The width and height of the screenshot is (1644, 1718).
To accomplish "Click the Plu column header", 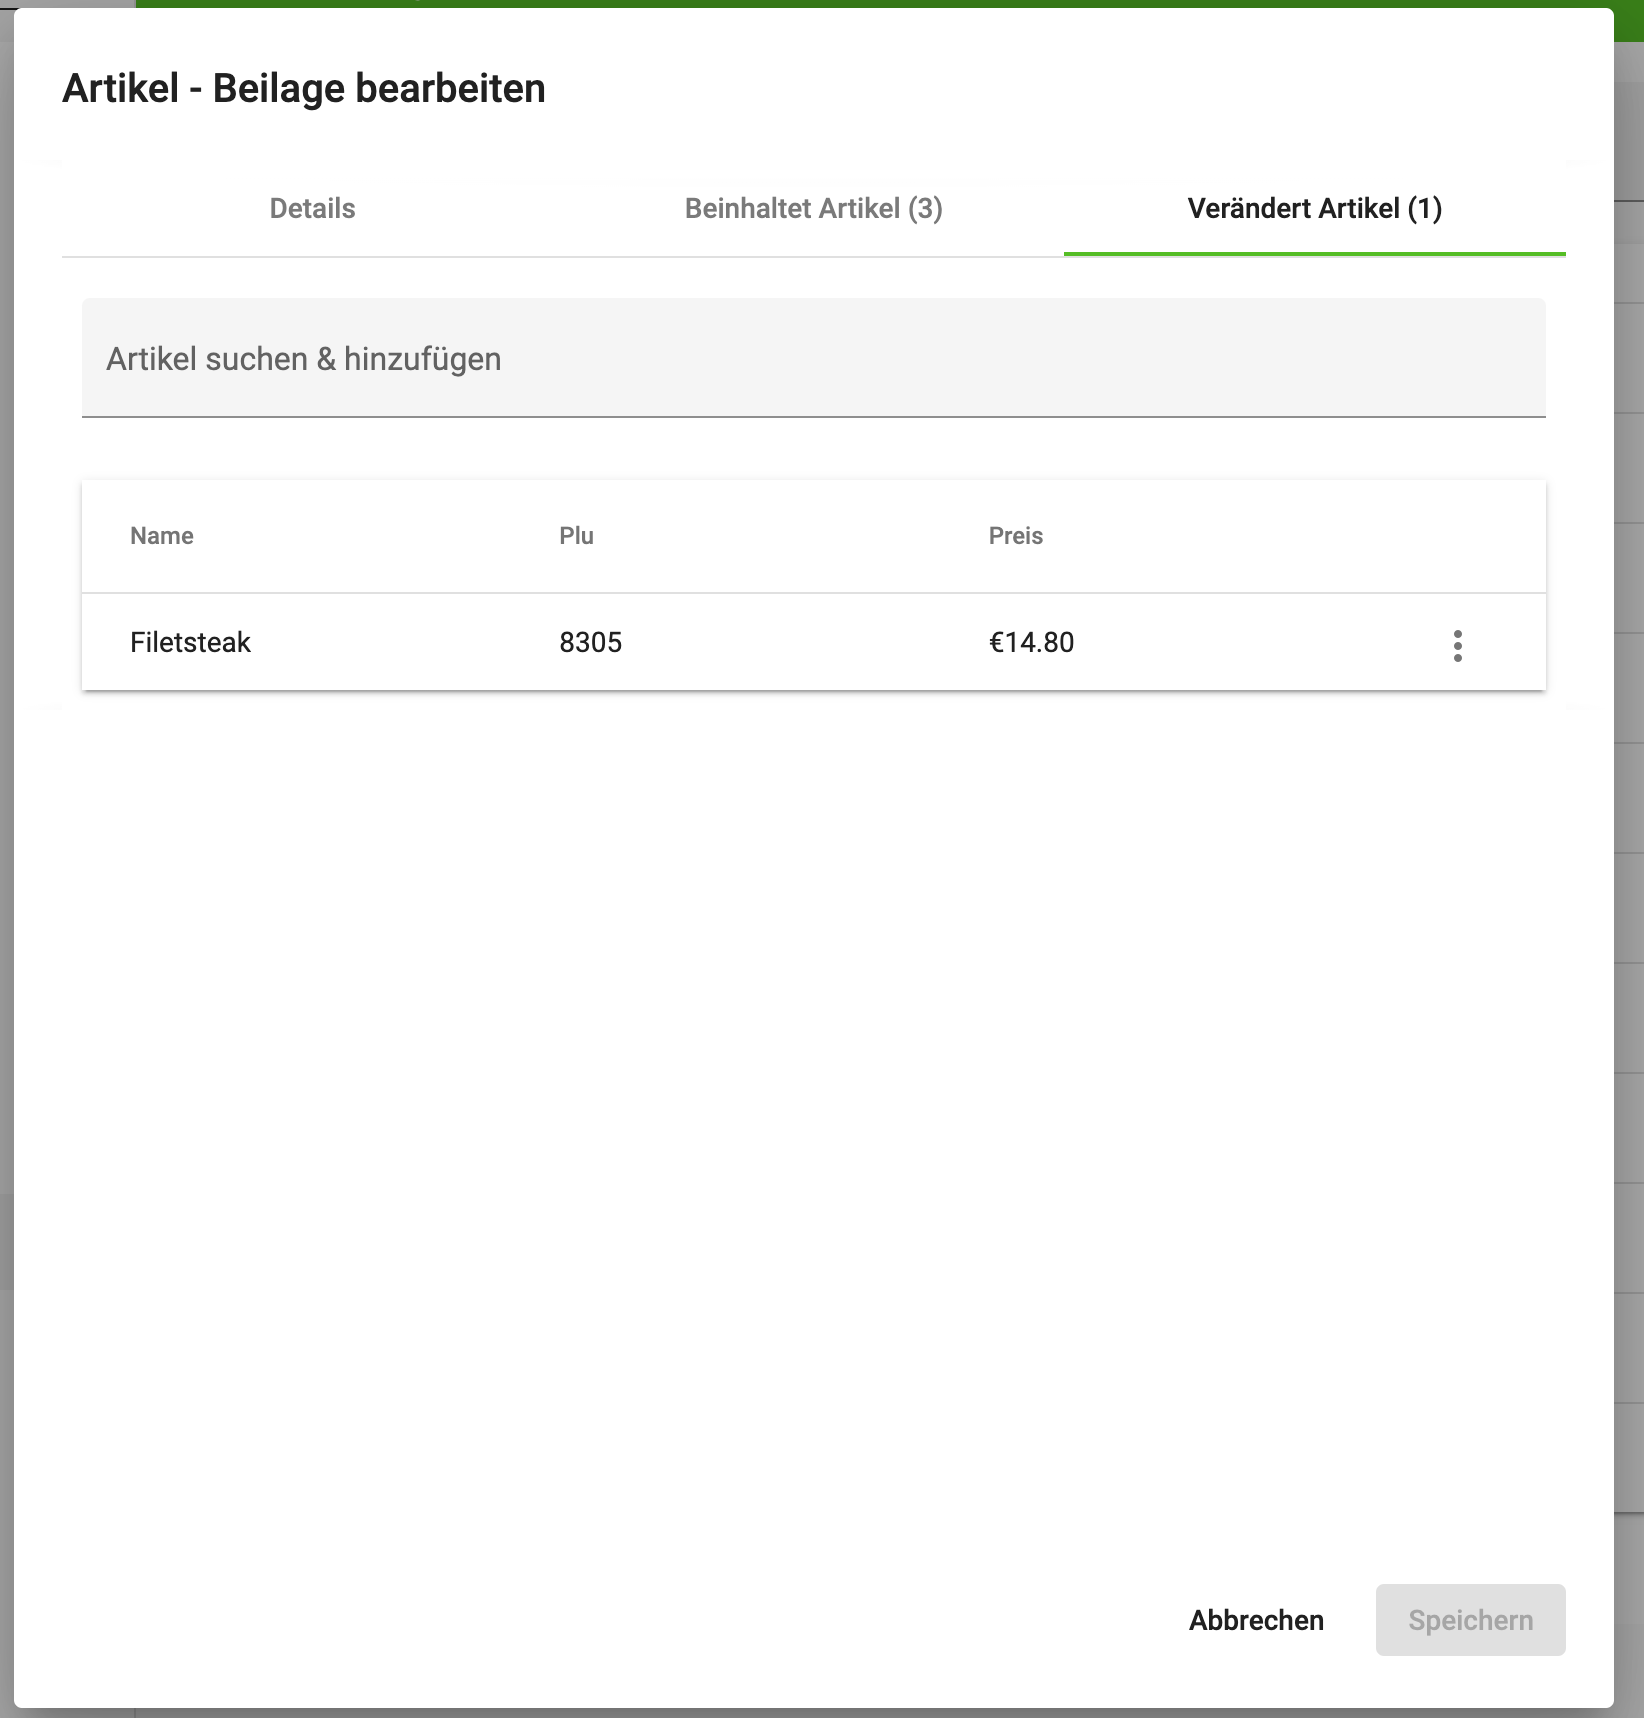I will coord(576,535).
